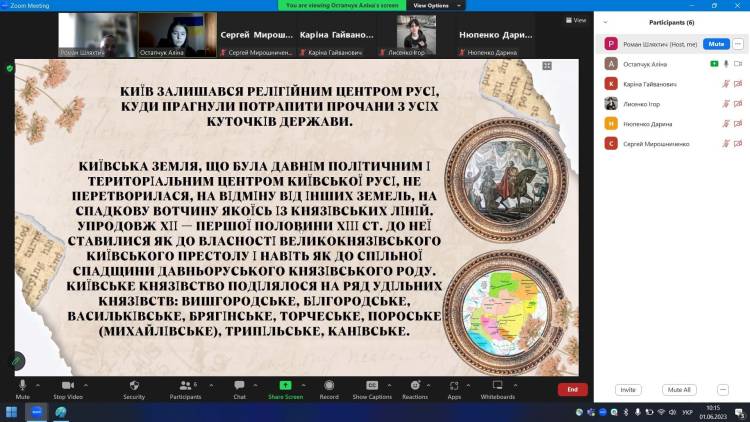Open the Apps icon

click(x=454, y=386)
